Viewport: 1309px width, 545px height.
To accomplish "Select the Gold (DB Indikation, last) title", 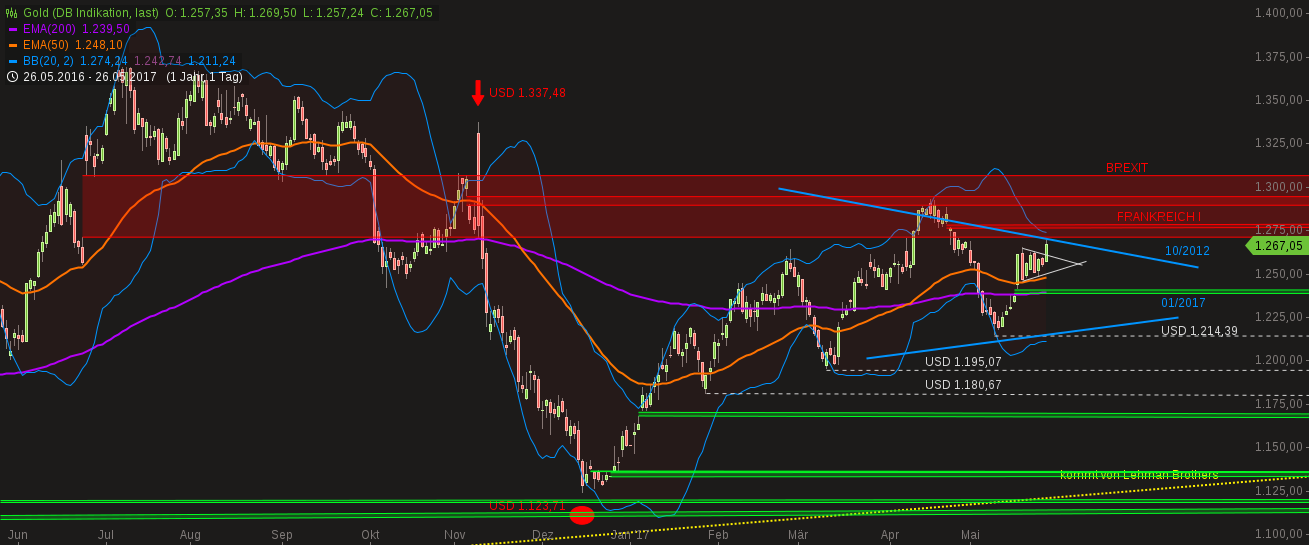I will click(91, 13).
